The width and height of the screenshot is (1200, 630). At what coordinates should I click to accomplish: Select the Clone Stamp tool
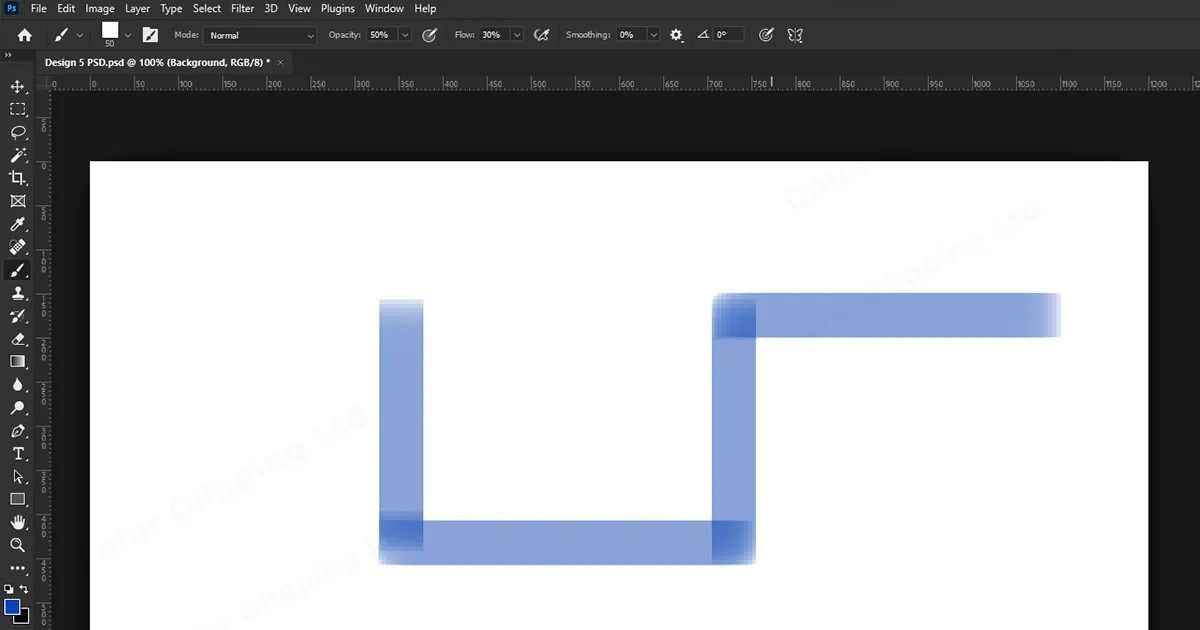[17, 293]
